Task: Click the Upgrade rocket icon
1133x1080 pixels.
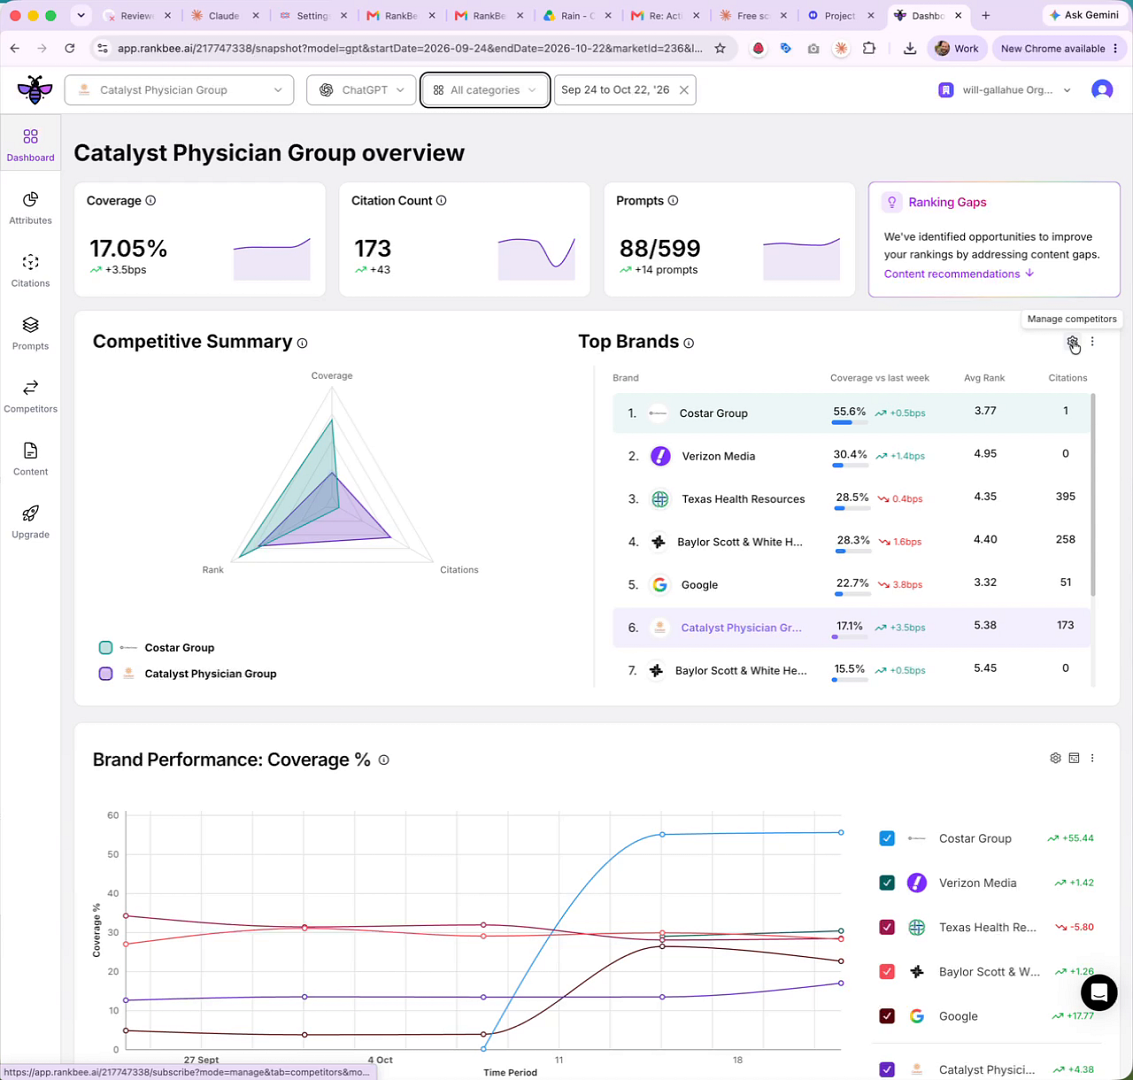Action: [x=30, y=514]
